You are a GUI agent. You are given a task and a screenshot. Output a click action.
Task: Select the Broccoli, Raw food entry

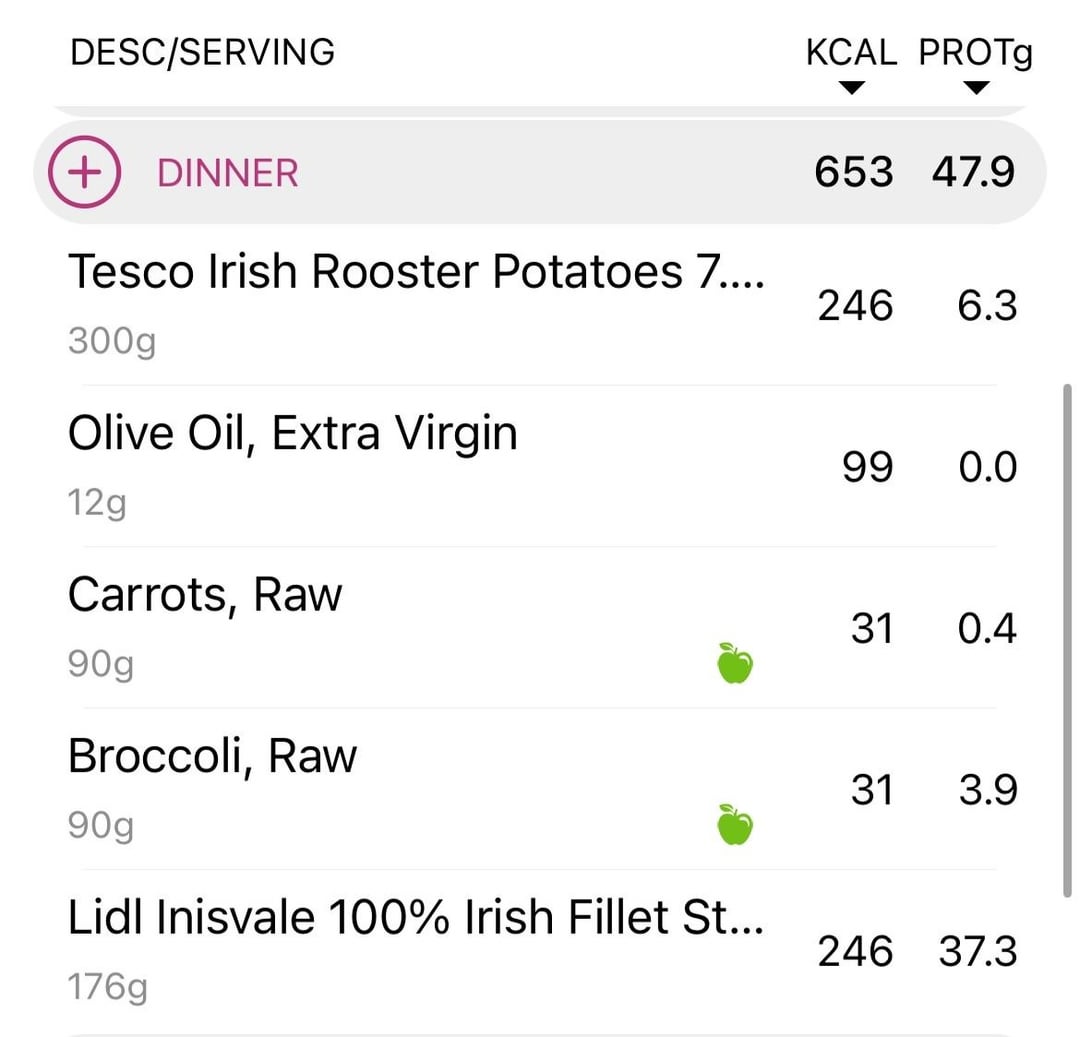point(212,757)
